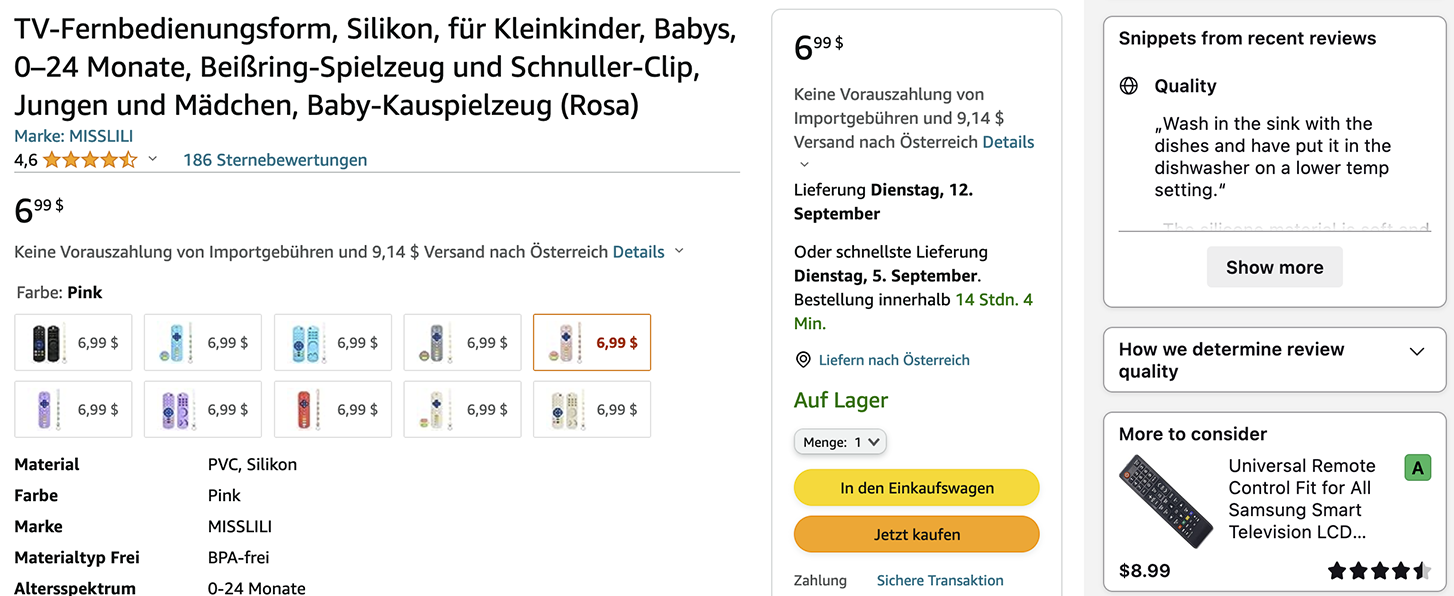Select the light blue double-remote variant
The height and width of the screenshot is (596, 1454).
(x=333, y=343)
